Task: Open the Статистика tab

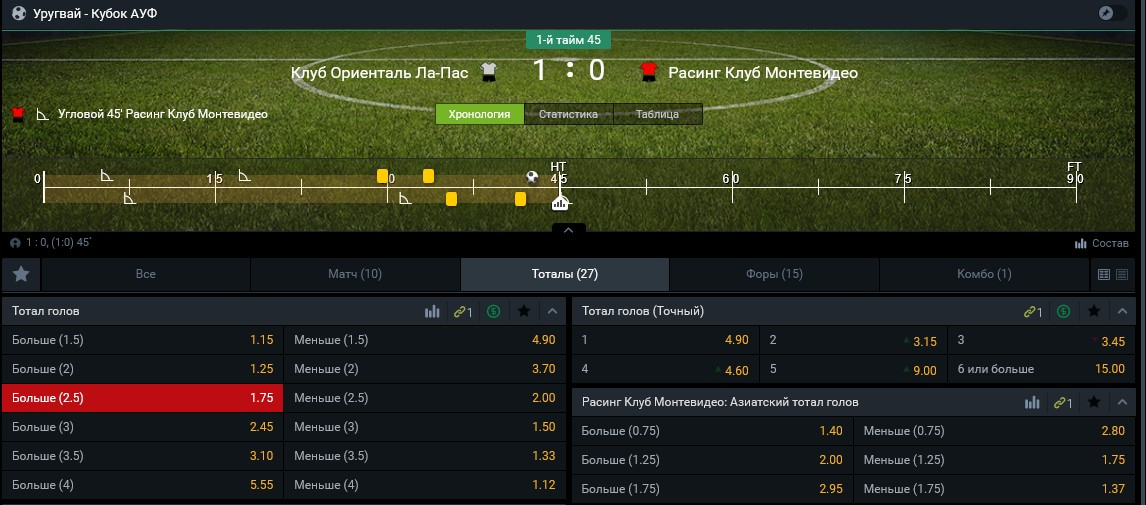Action: tap(568, 114)
